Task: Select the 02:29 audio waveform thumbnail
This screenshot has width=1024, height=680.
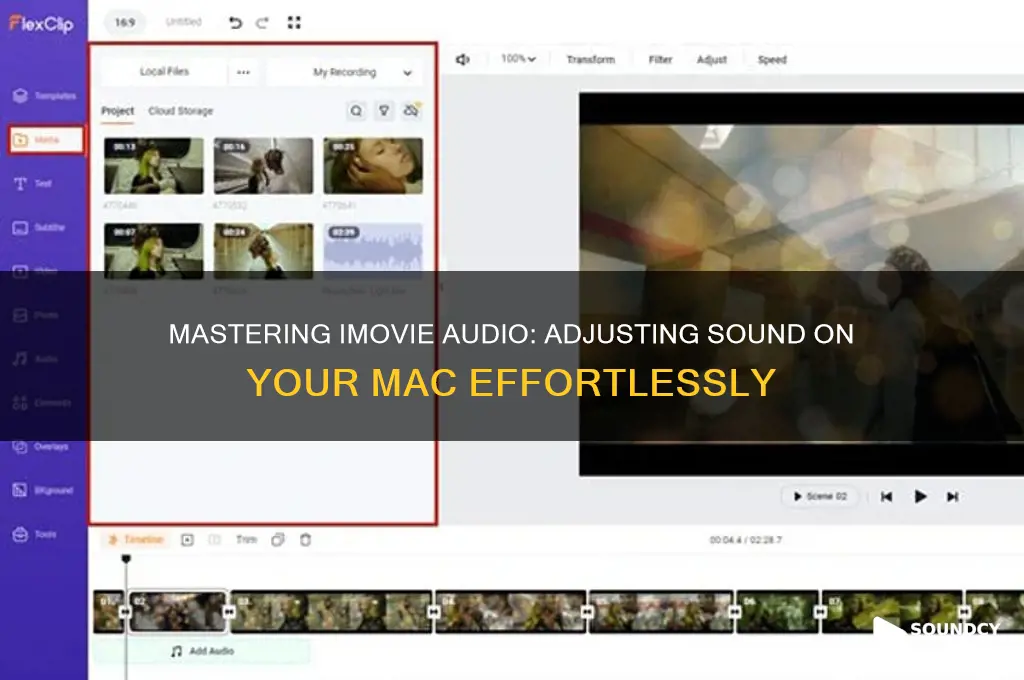Action: pyautogui.click(x=373, y=251)
